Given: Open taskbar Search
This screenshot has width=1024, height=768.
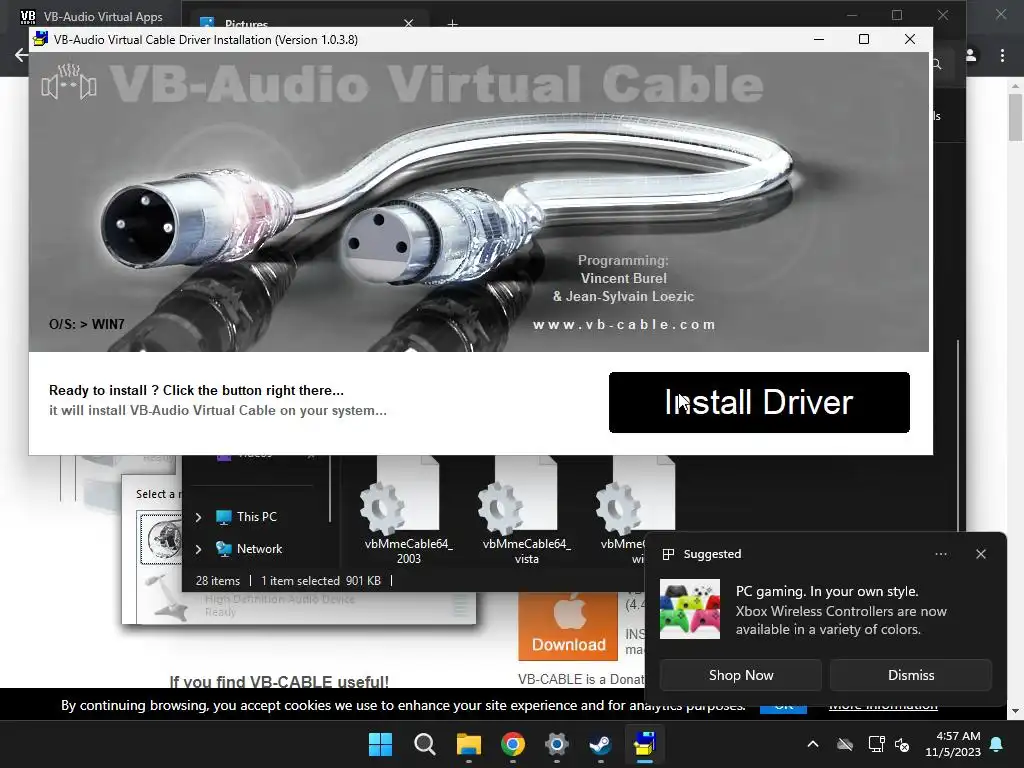Looking at the screenshot, I should point(424,744).
